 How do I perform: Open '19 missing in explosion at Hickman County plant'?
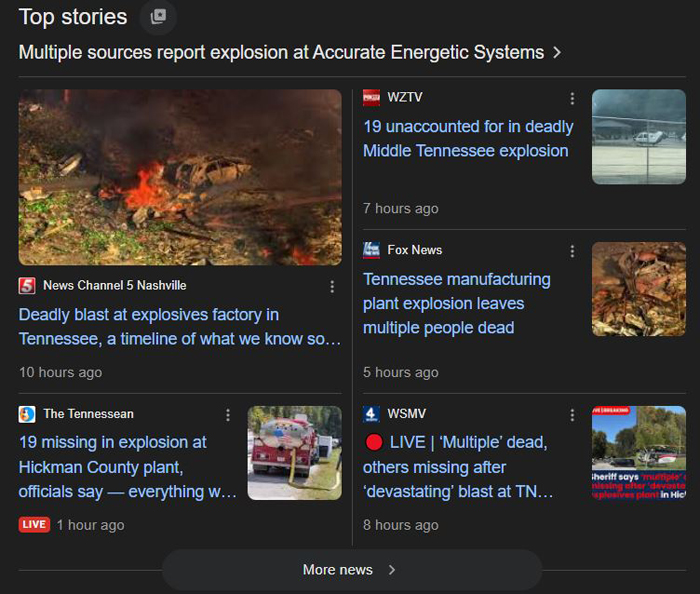click(x=128, y=467)
